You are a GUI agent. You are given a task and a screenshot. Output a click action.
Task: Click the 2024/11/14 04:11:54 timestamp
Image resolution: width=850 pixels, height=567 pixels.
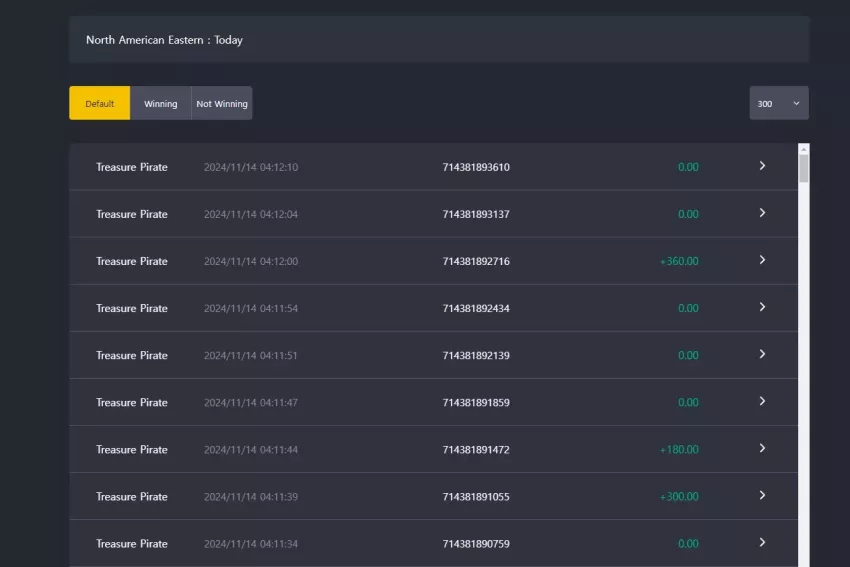point(251,308)
